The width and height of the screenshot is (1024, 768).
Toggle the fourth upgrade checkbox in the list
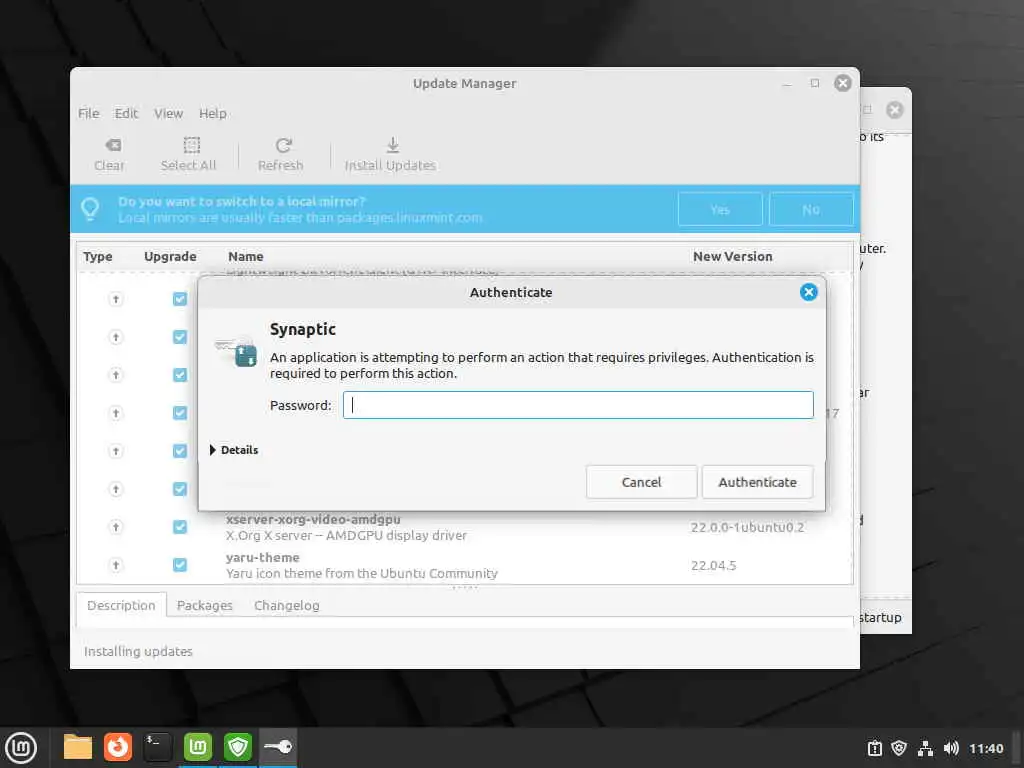(x=180, y=413)
